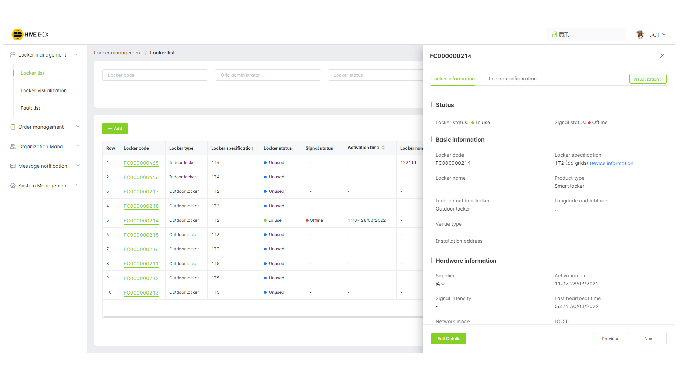Click the Locker management breadcrumb link
This screenshot has height=390, width=680.
point(118,53)
